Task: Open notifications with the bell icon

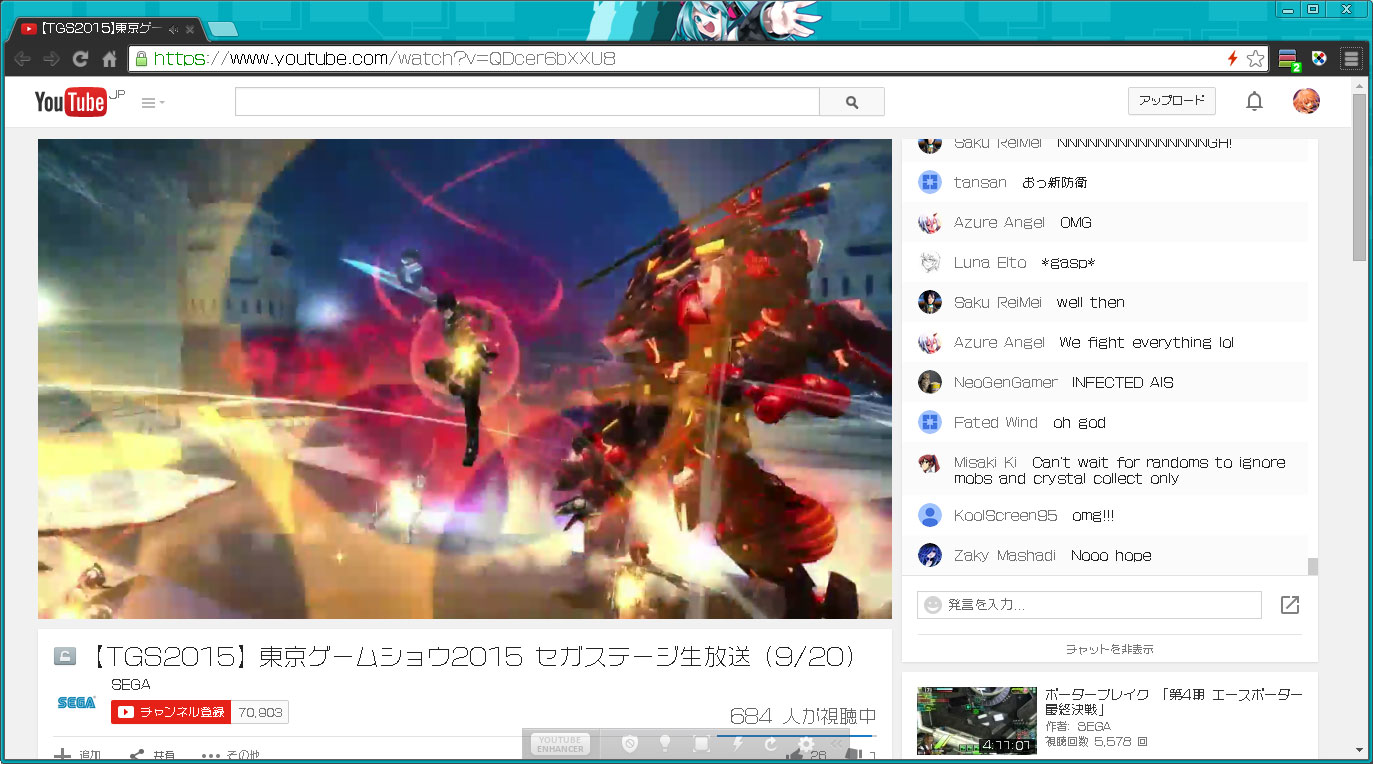Action: 1254,101
